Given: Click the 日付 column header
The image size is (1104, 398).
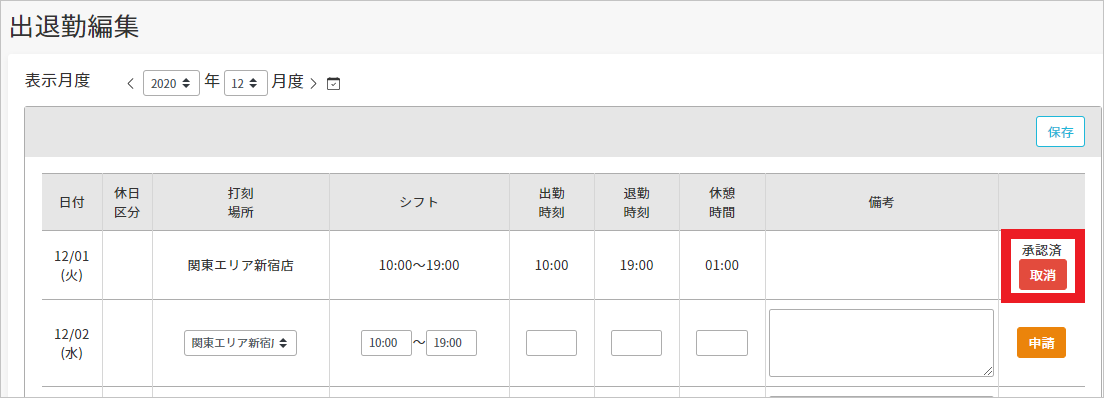Looking at the screenshot, I should click(x=72, y=202).
